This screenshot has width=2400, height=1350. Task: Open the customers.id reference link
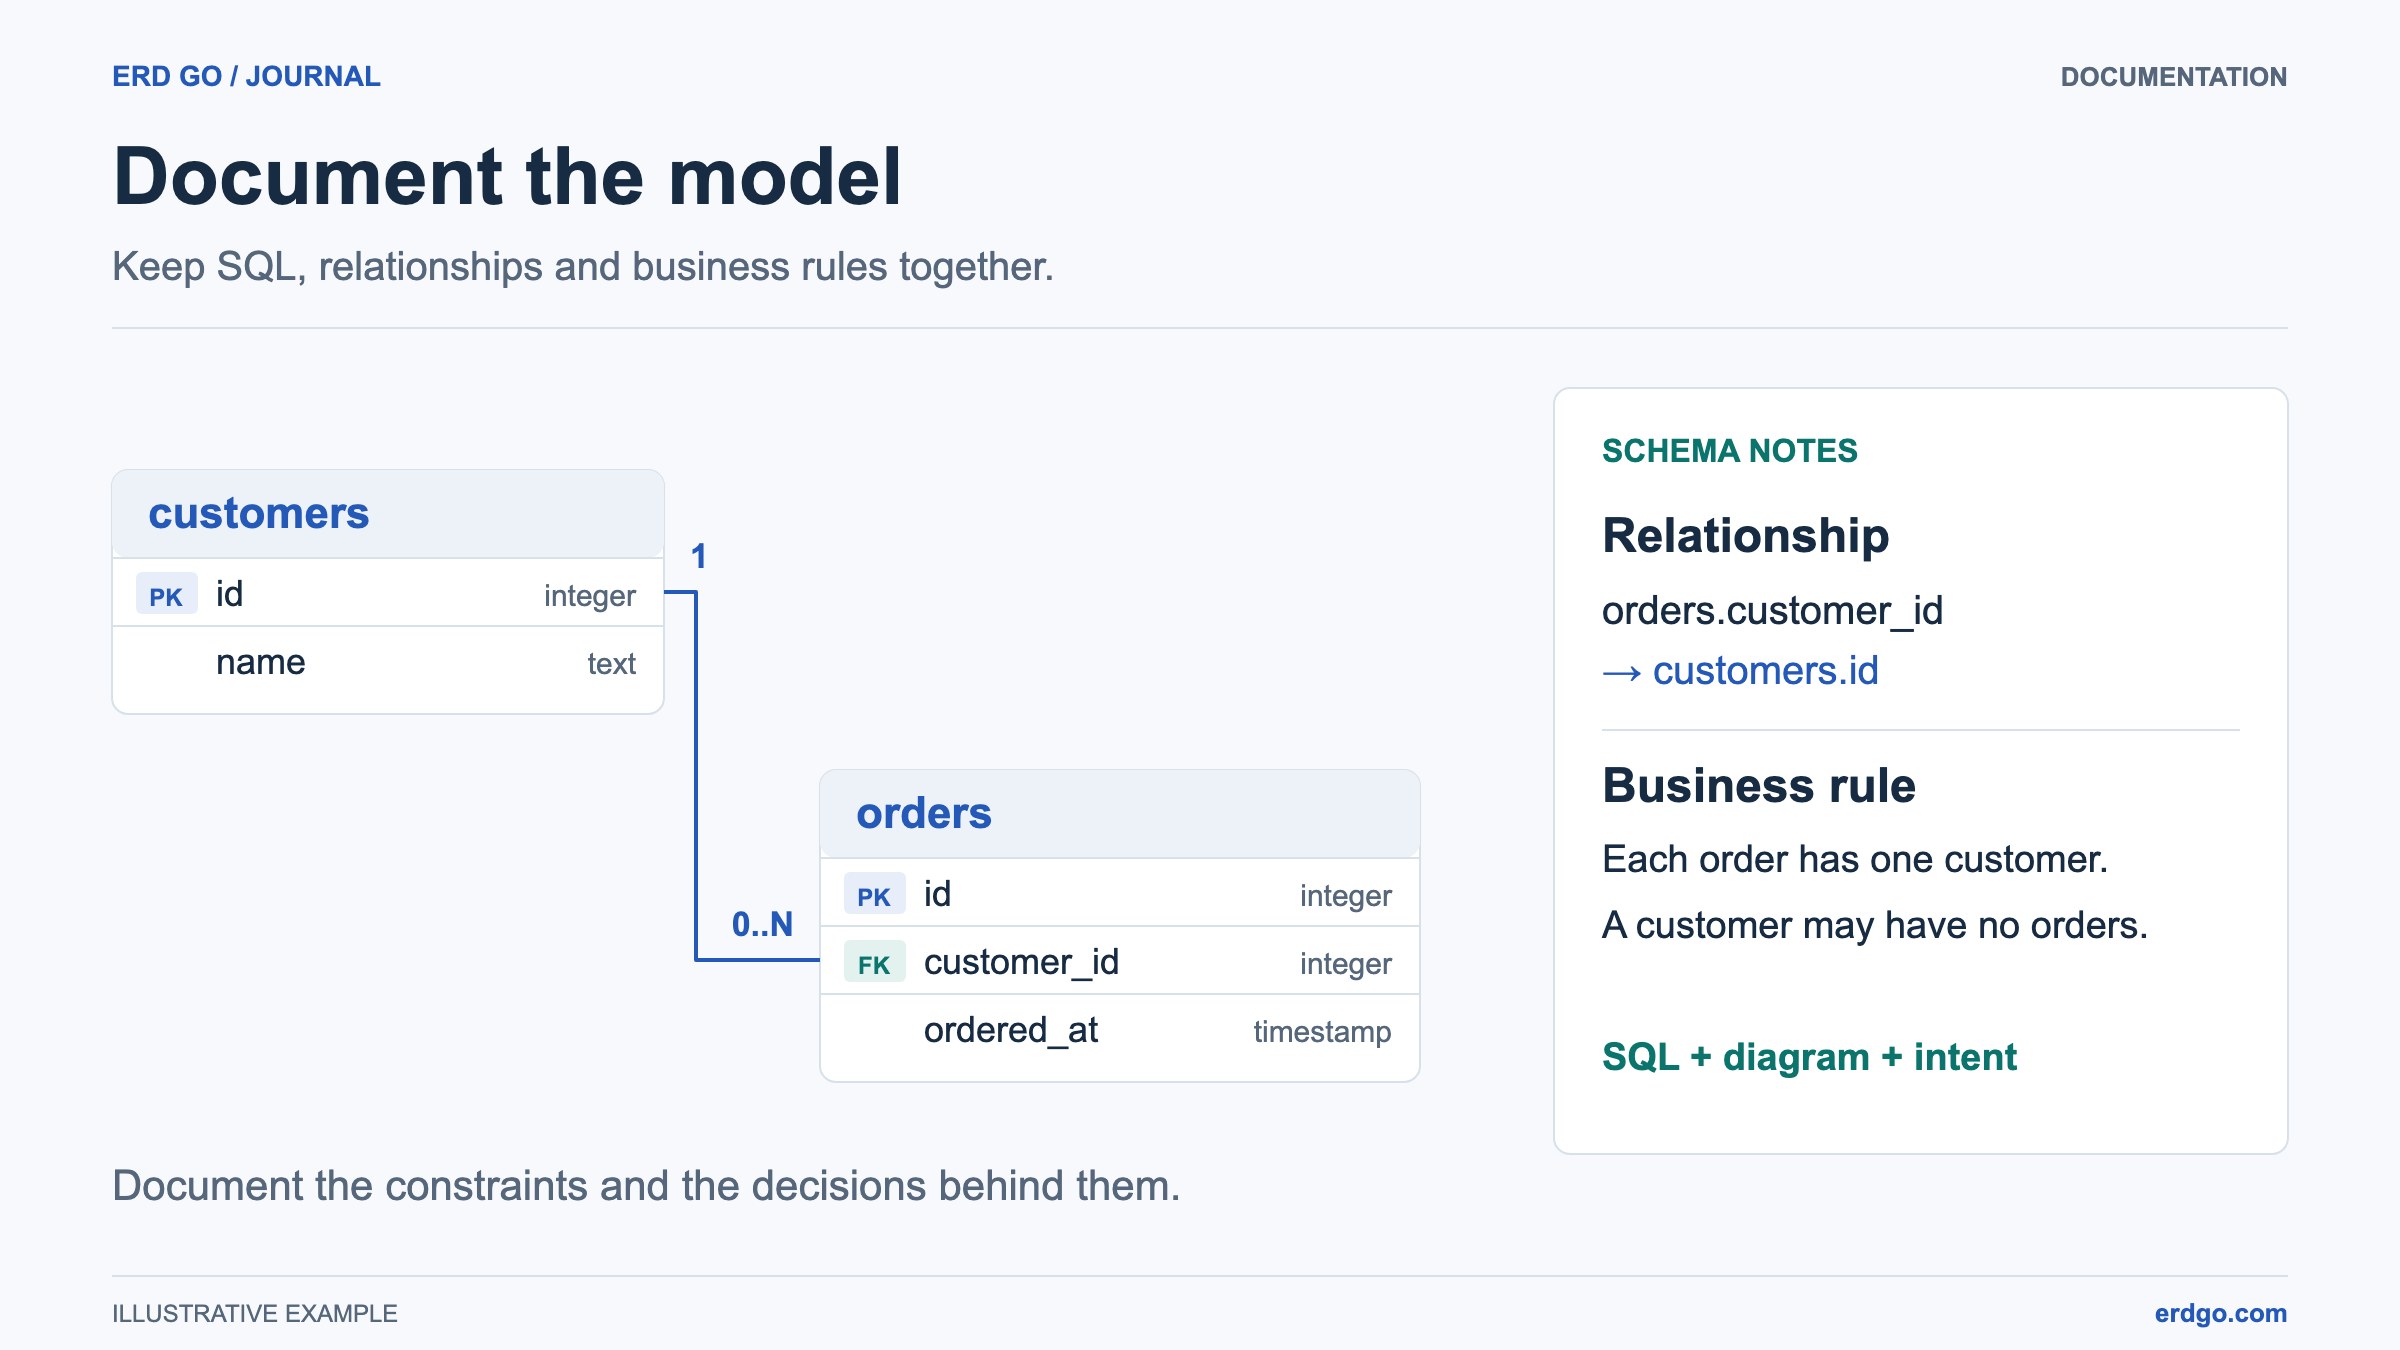click(x=1740, y=670)
